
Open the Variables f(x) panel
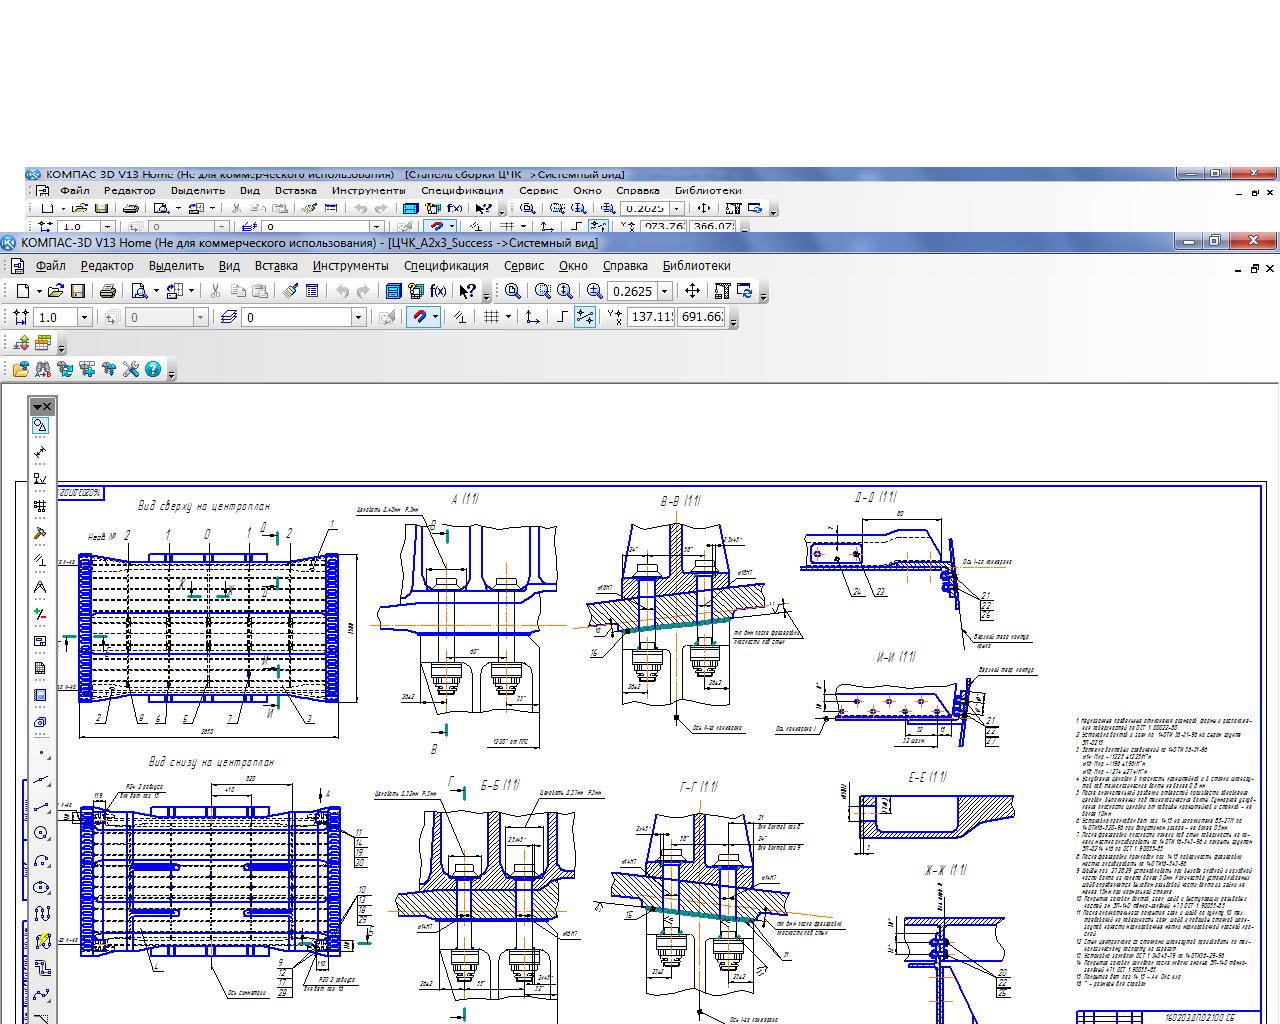point(438,291)
